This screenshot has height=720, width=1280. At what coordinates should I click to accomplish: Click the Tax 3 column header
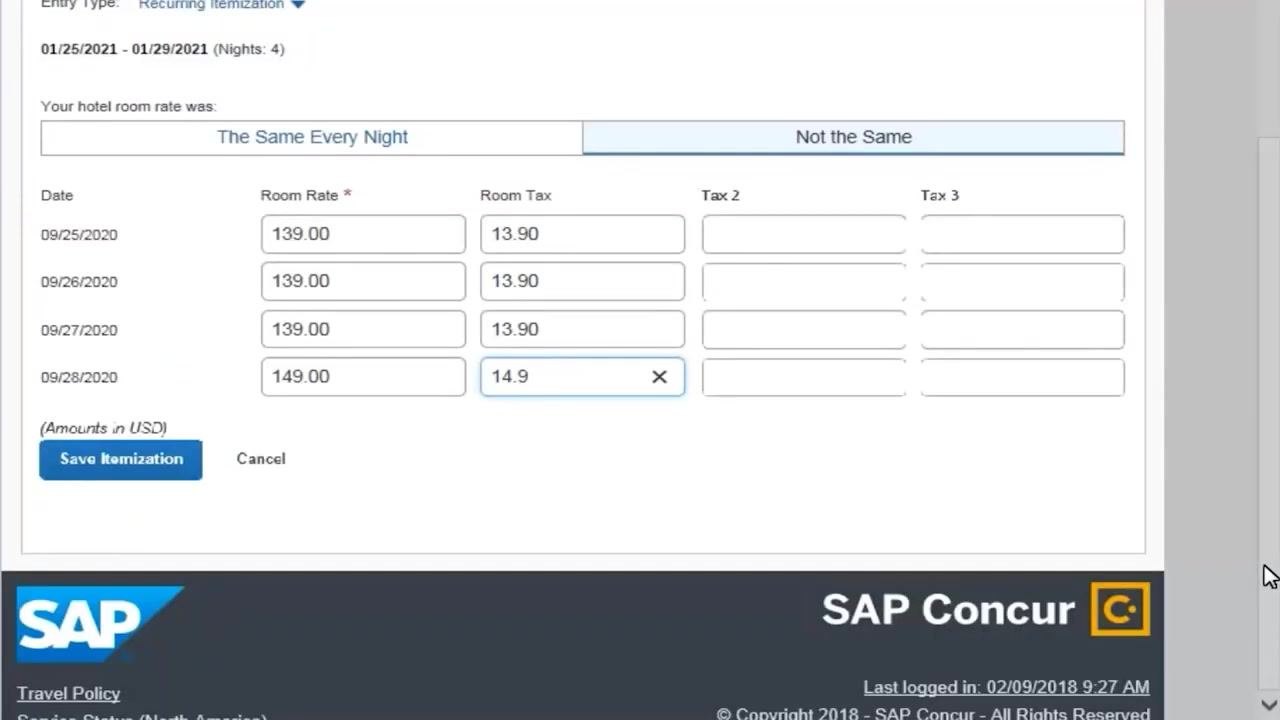[x=940, y=195]
